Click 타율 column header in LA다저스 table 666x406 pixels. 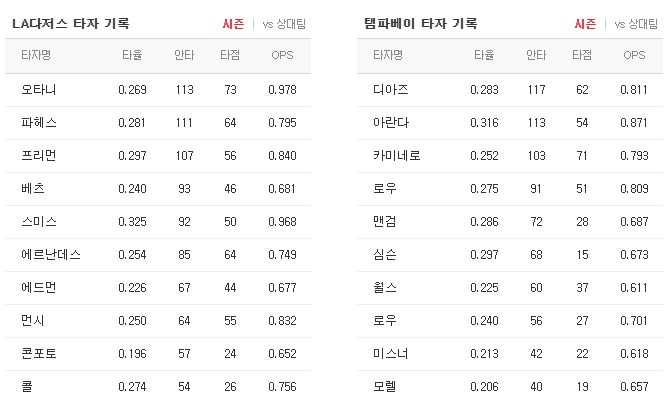click(x=132, y=55)
